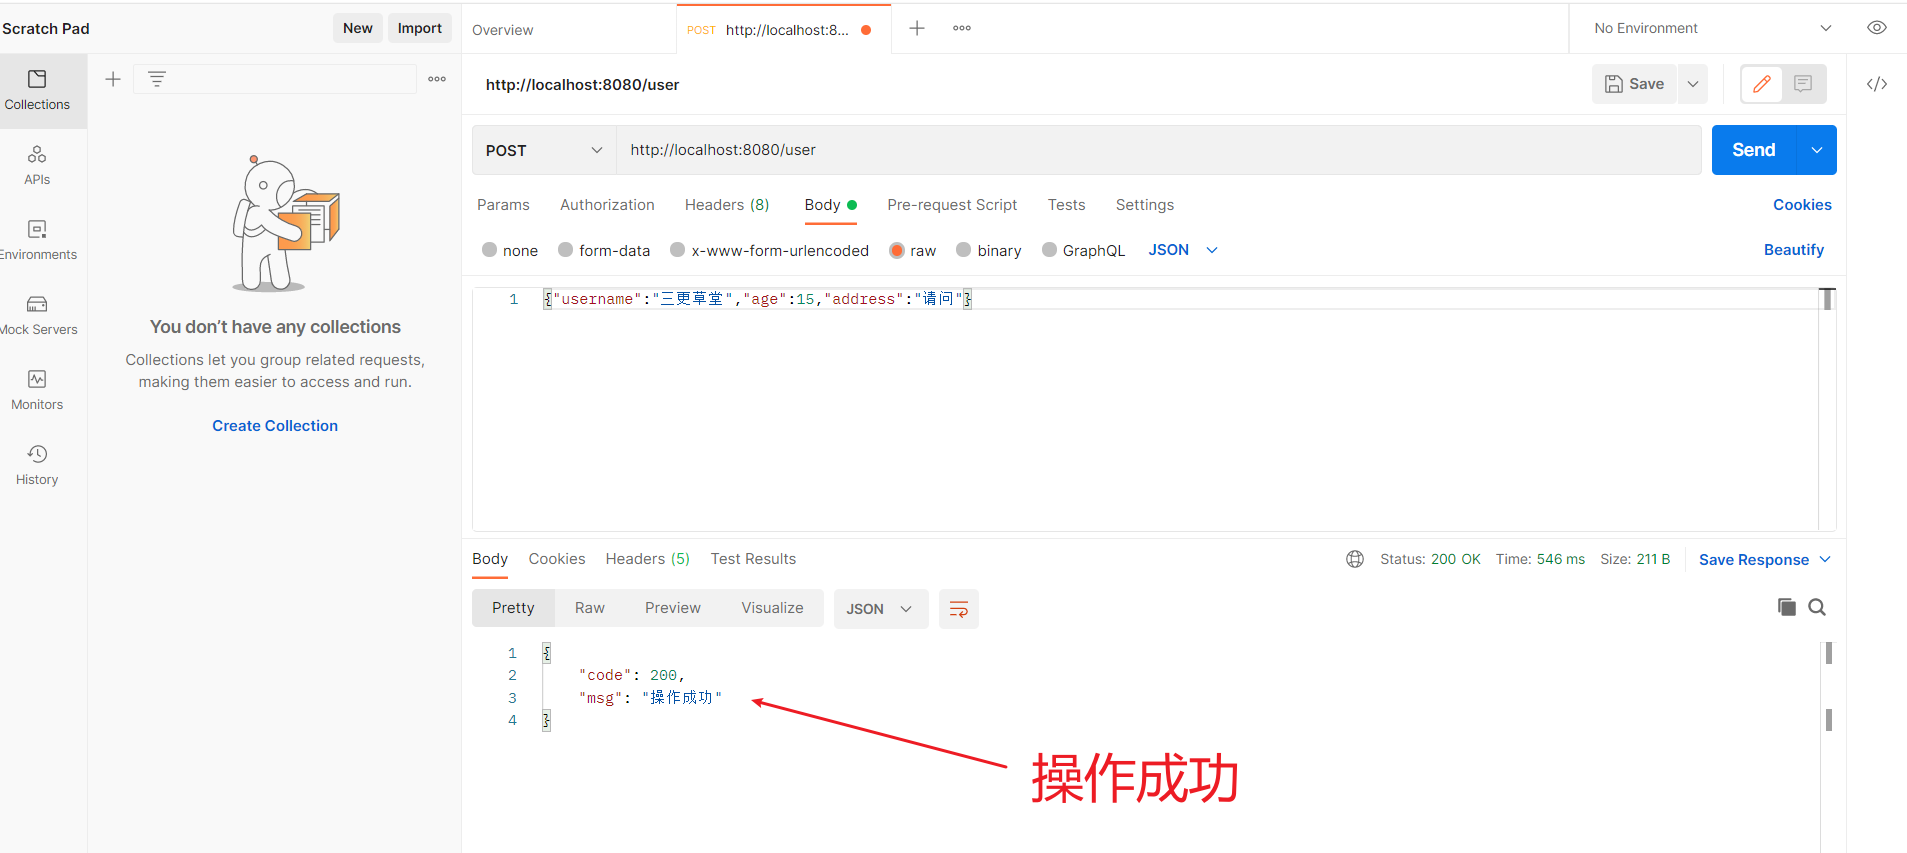Click the Save request button
The width and height of the screenshot is (1907, 853).
coord(1634,84)
